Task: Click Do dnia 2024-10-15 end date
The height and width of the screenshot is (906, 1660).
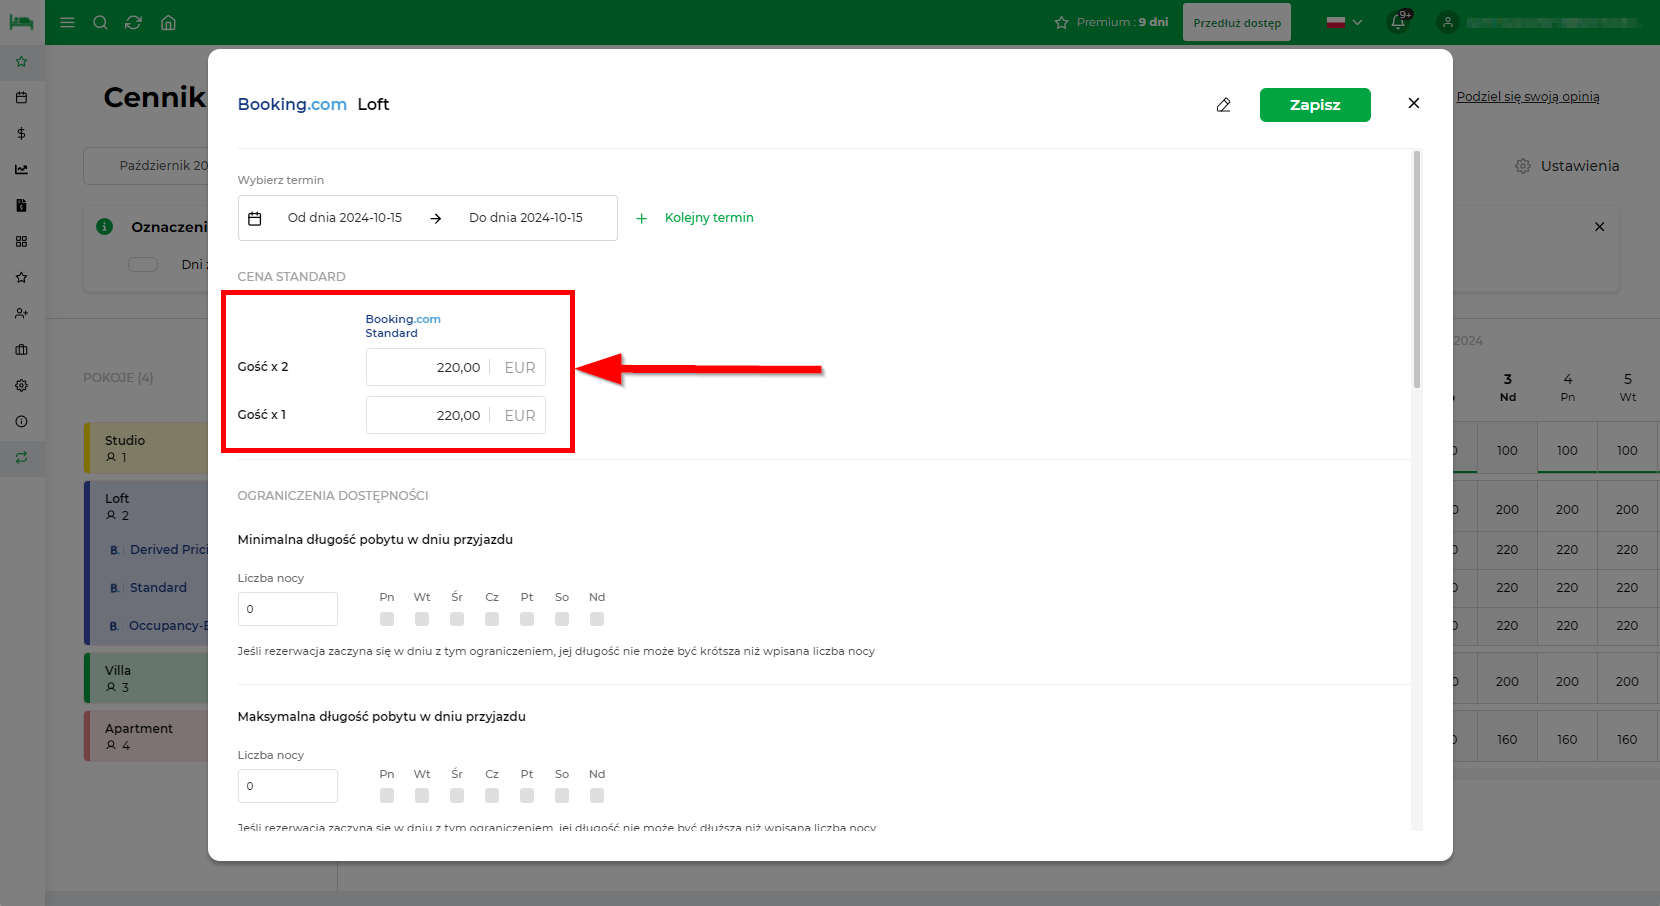Action: pyautogui.click(x=526, y=218)
